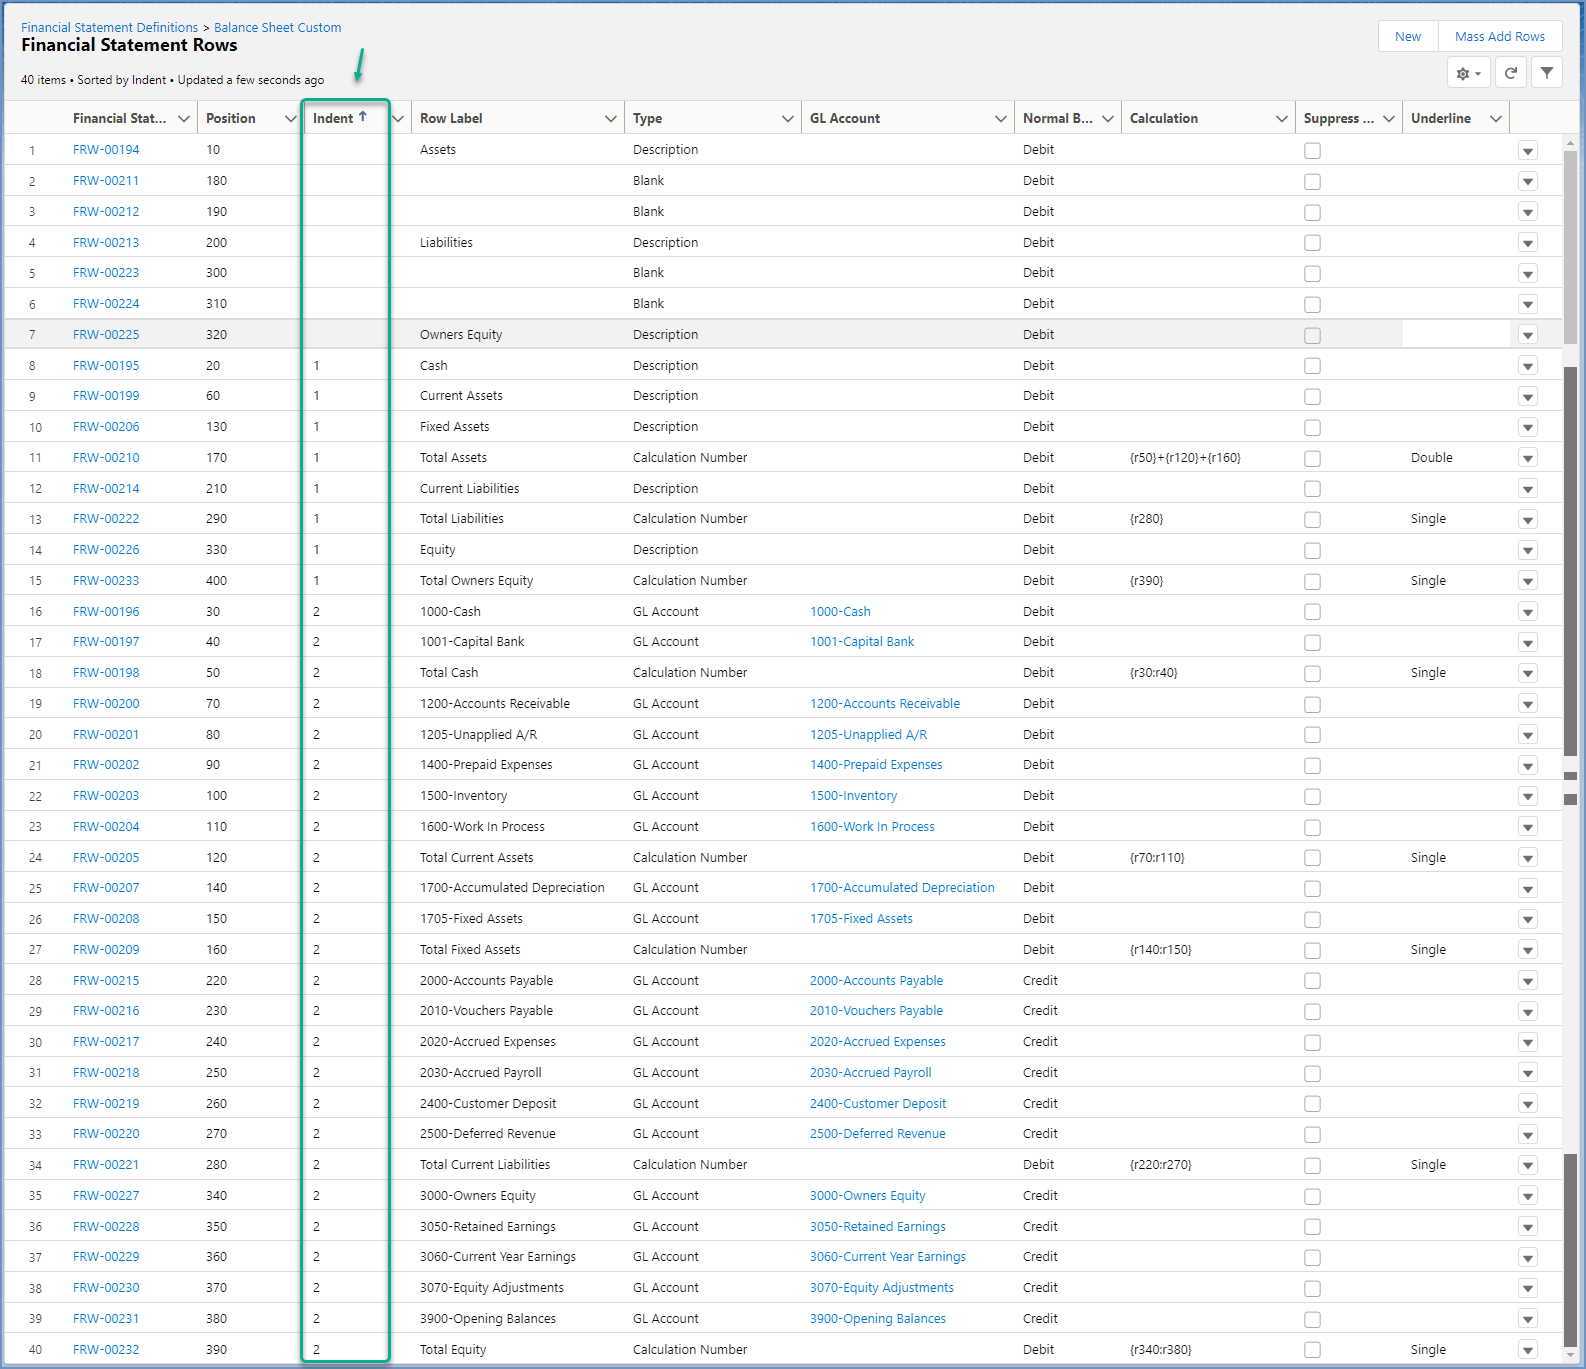Go to Financial Statement Definitions breadcrumb
The height and width of the screenshot is (1369, 1586).
point(109,27)
